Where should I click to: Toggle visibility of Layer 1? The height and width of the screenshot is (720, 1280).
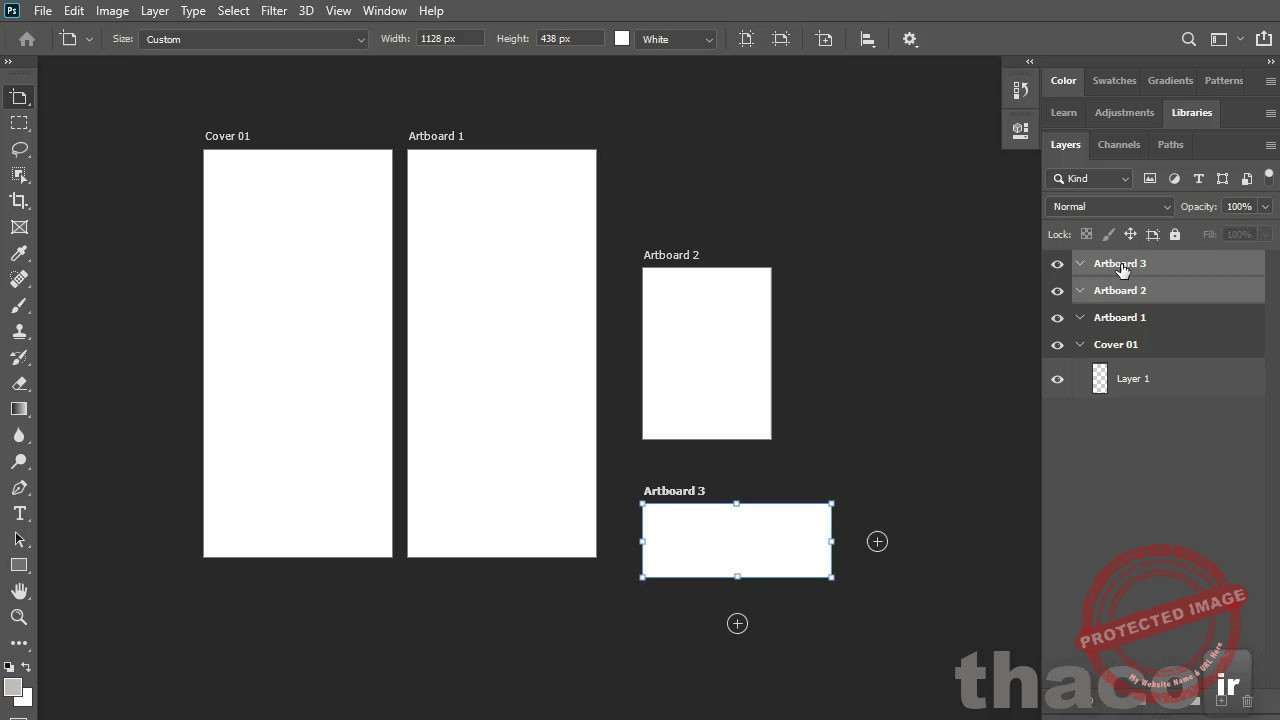pos(1057,378)
